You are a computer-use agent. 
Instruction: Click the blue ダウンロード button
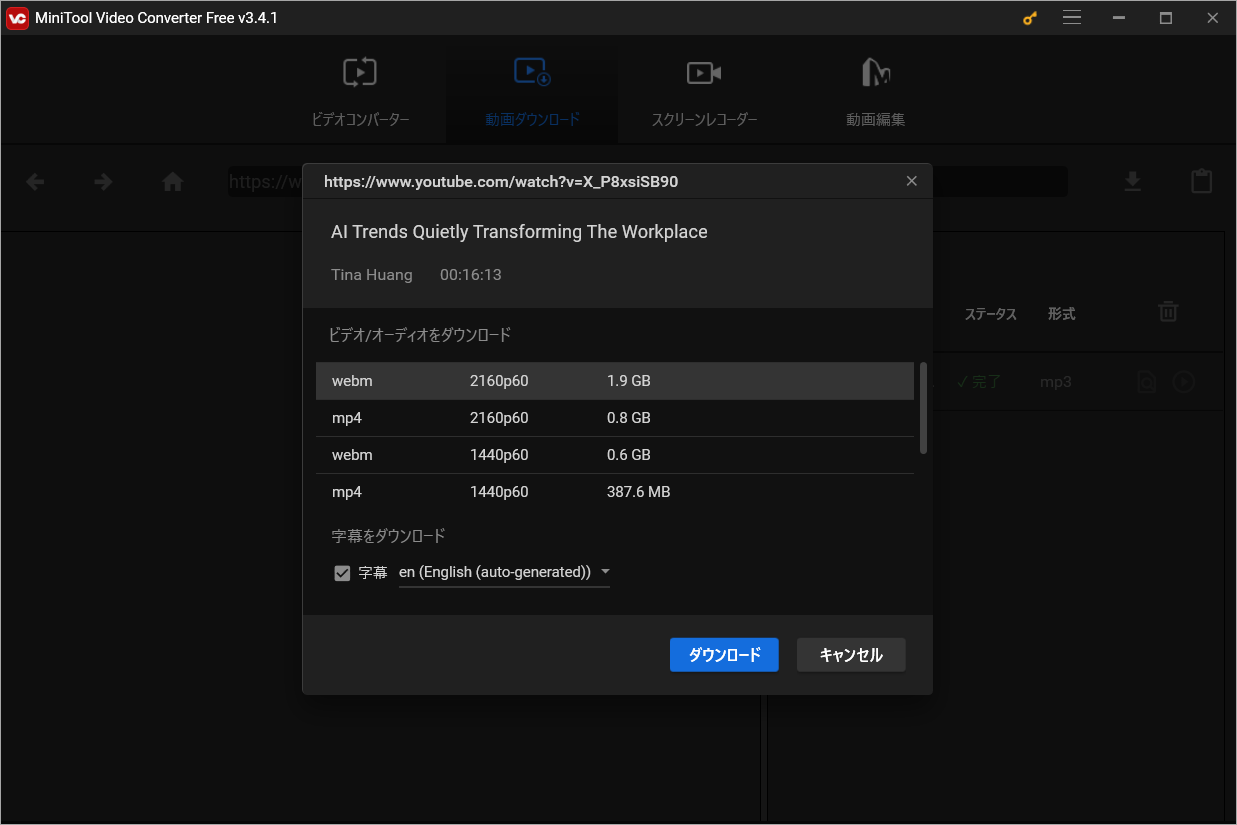click(724, 655)
